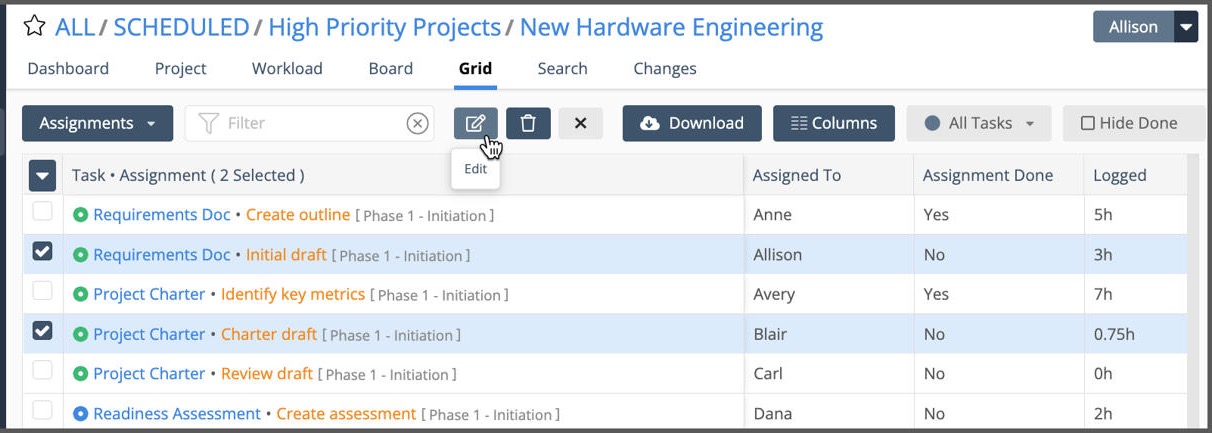
Task: Click the X deselect button in toolbar
Action: tap(580, 123)
